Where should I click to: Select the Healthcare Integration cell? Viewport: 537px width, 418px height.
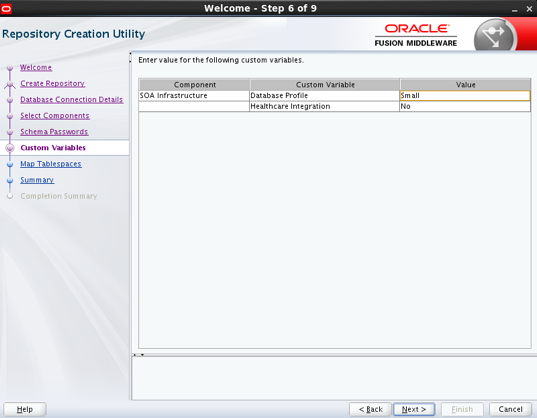coord(325,106)
